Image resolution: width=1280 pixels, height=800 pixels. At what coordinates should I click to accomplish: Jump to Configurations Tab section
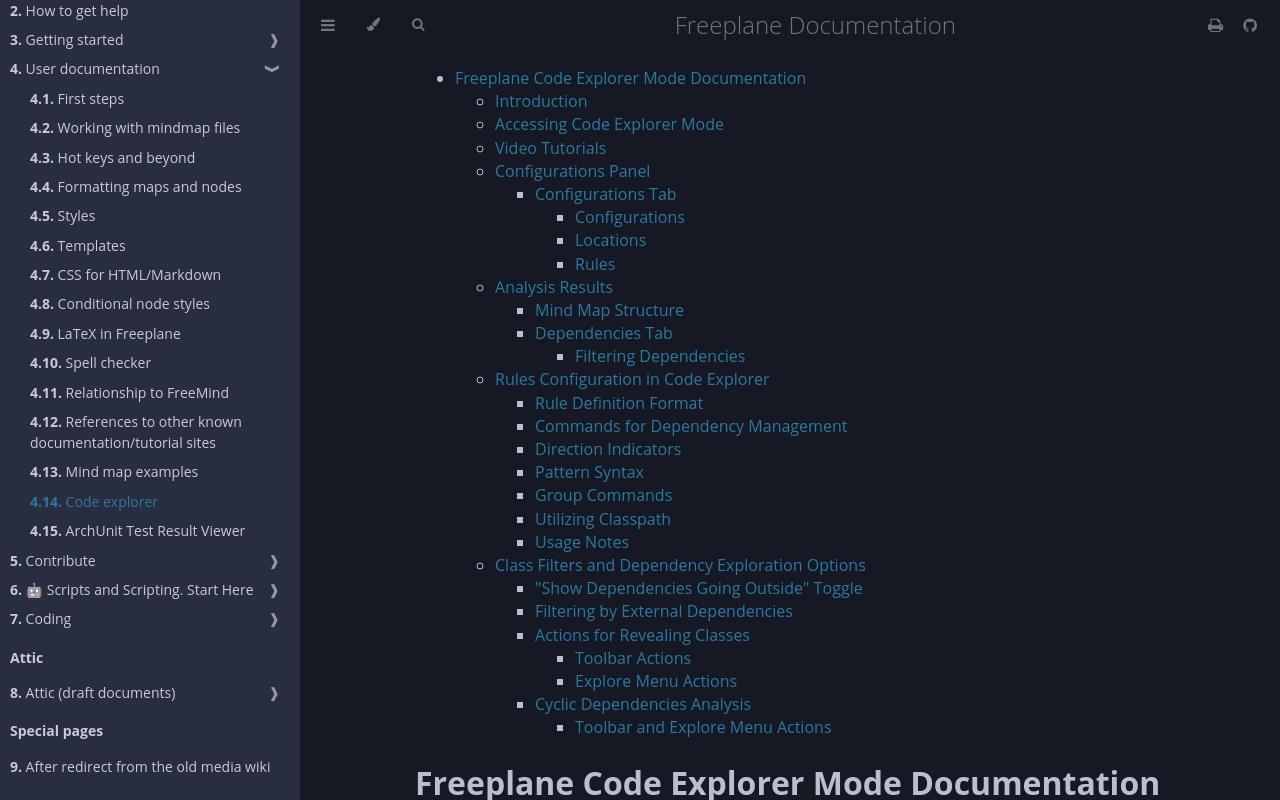[x=605, y=194]
